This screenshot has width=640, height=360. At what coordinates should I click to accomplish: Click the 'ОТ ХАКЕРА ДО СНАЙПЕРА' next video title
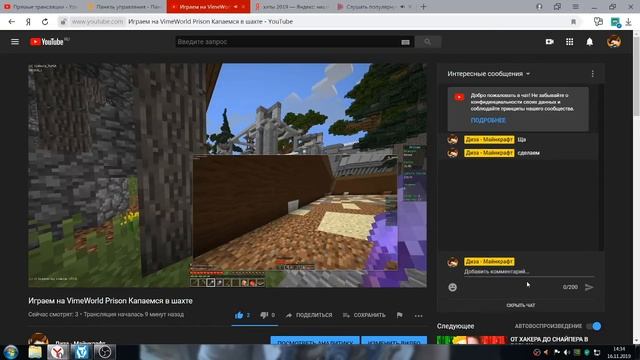(549, 339)
